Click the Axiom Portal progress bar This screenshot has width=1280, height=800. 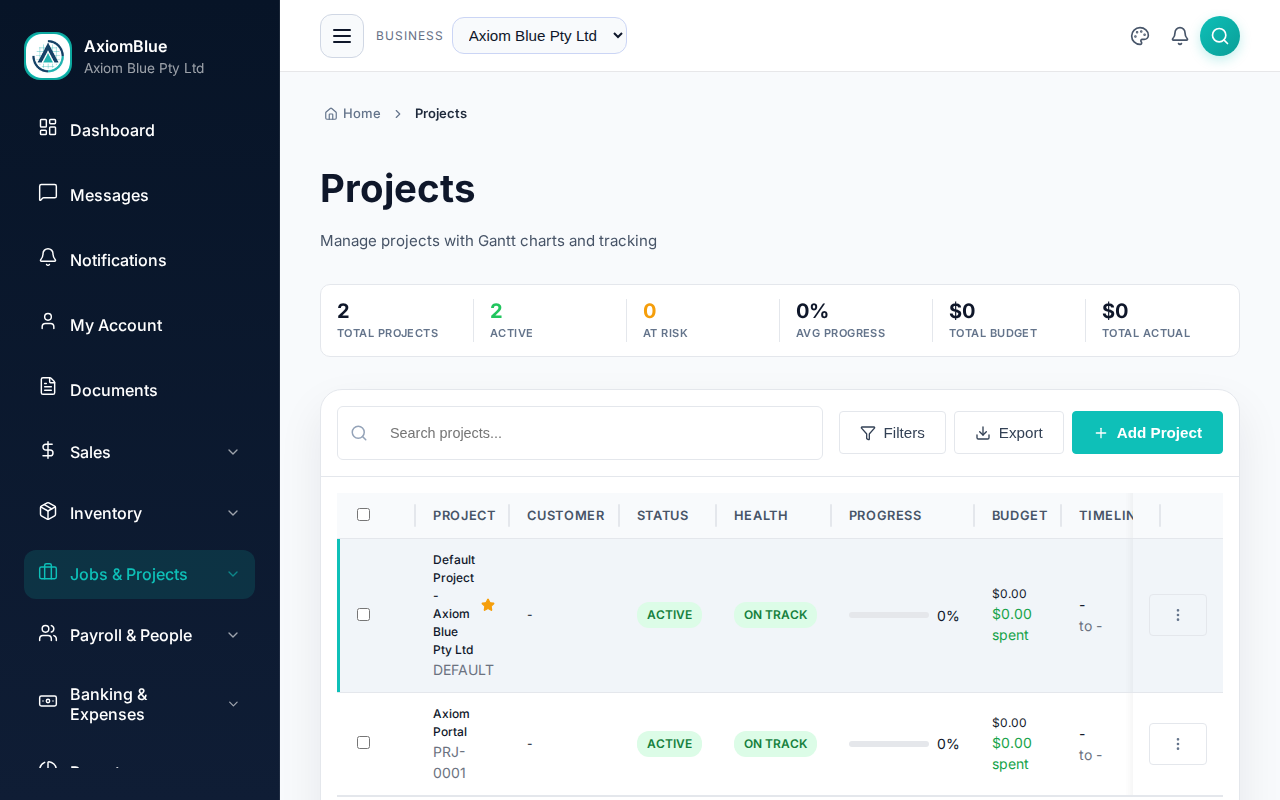[x=889, y=744]
